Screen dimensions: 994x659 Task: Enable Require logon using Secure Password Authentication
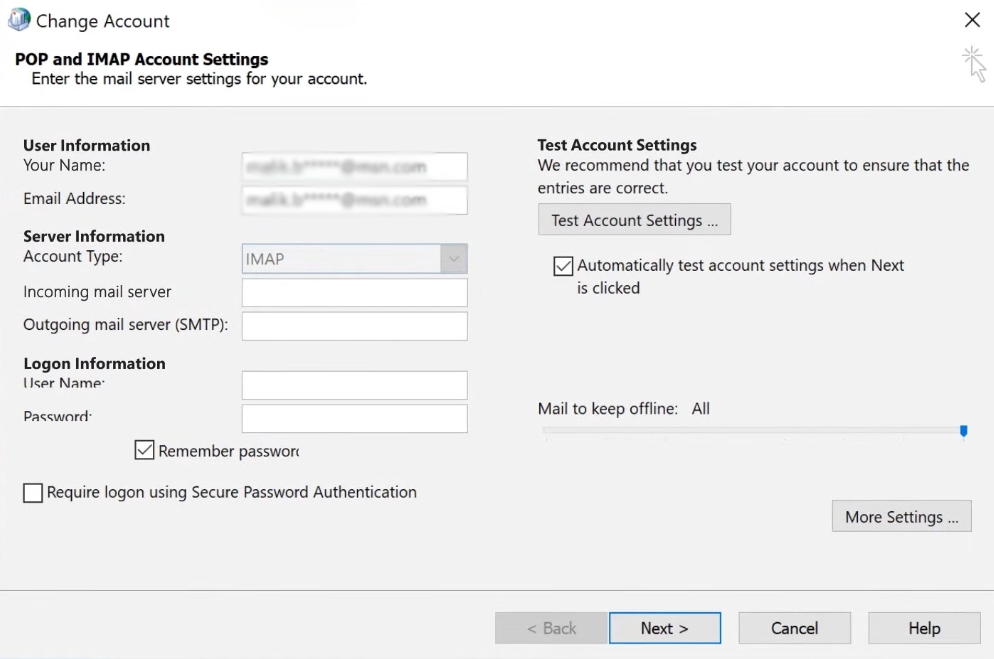pos(33,492)
